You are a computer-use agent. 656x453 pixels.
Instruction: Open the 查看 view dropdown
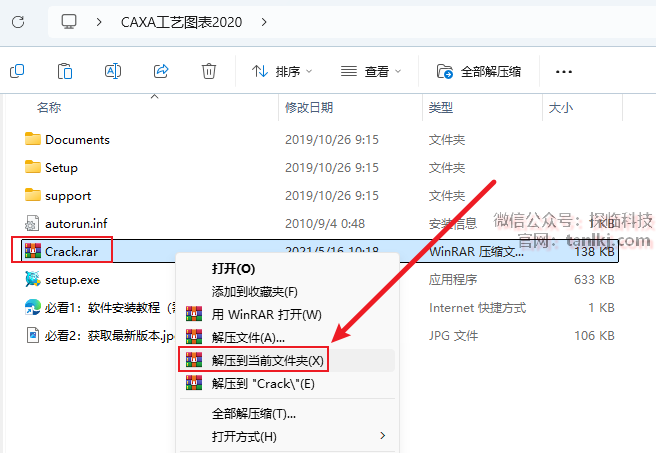pyautogui.click(x=371, y=72)
